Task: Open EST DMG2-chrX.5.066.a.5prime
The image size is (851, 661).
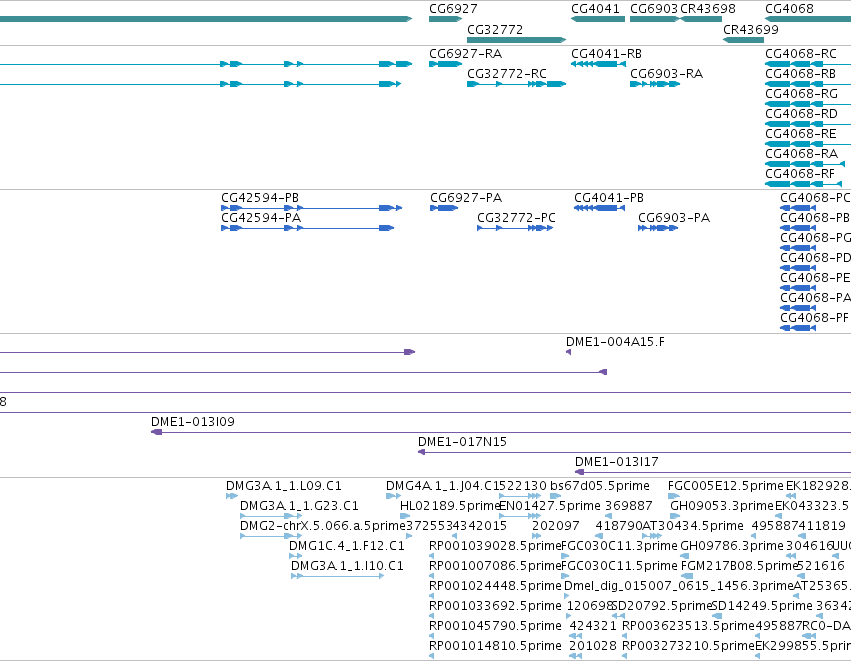Action: (323, 526)
